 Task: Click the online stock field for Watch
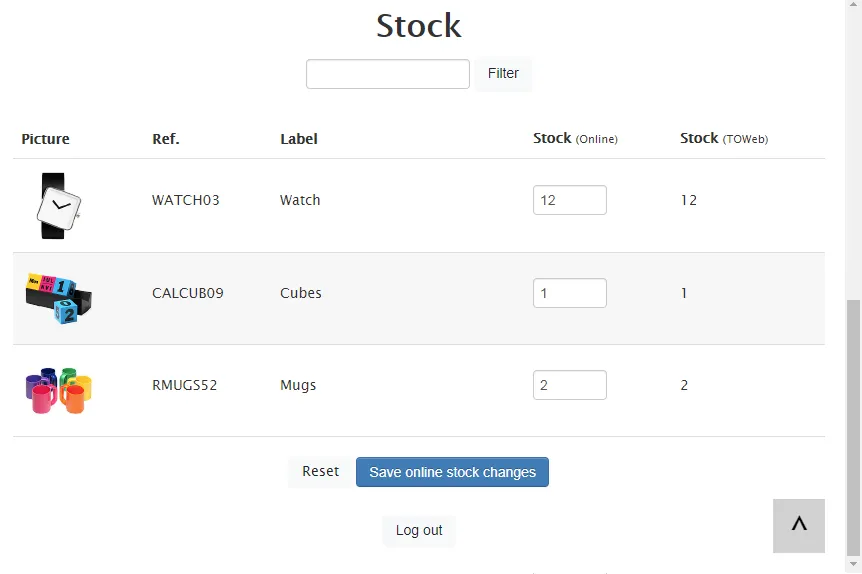pyautogui.click(x=569, y=200)
